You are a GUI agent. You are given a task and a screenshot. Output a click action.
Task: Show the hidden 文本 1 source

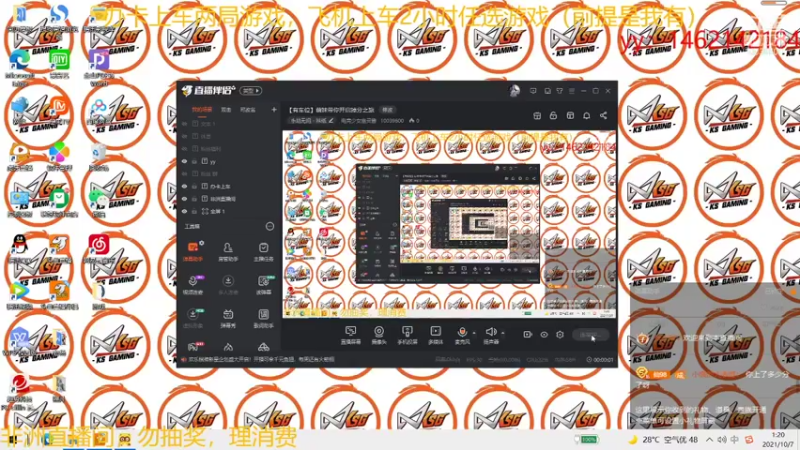pos(185,124)
